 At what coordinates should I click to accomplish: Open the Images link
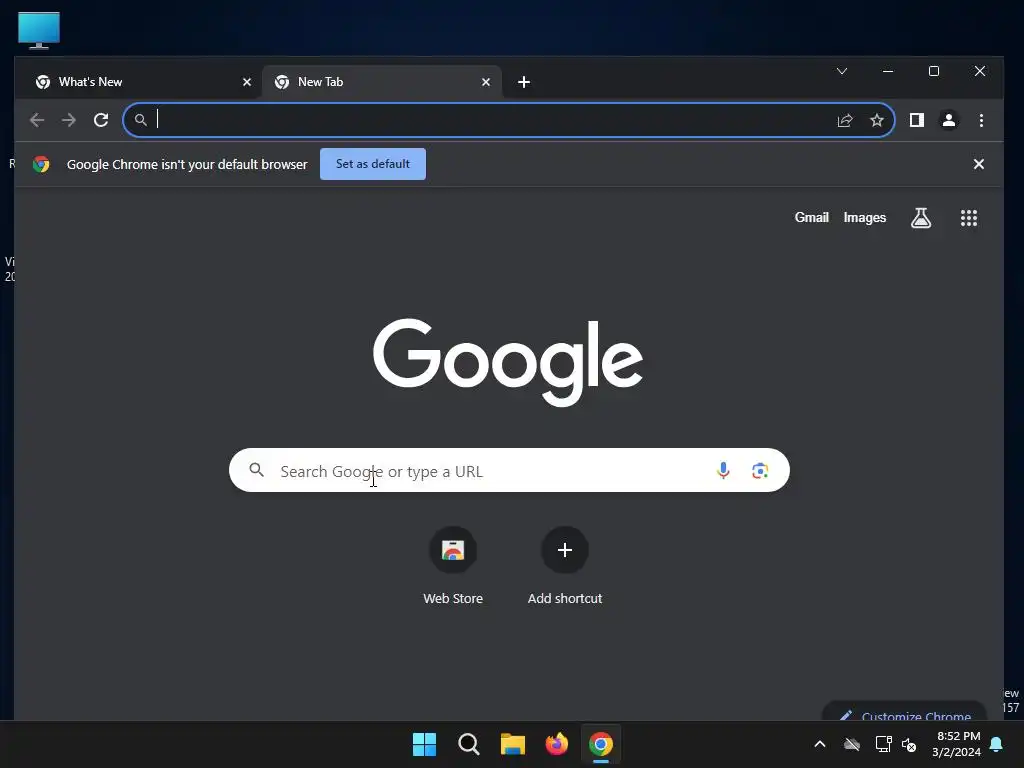(x=865, y=217)
